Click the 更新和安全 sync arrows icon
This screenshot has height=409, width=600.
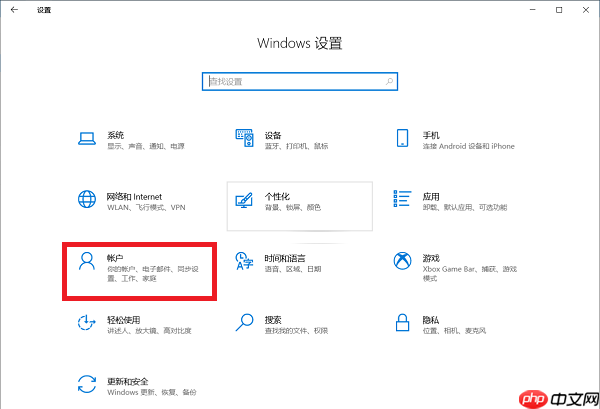(x=87, y=384)
